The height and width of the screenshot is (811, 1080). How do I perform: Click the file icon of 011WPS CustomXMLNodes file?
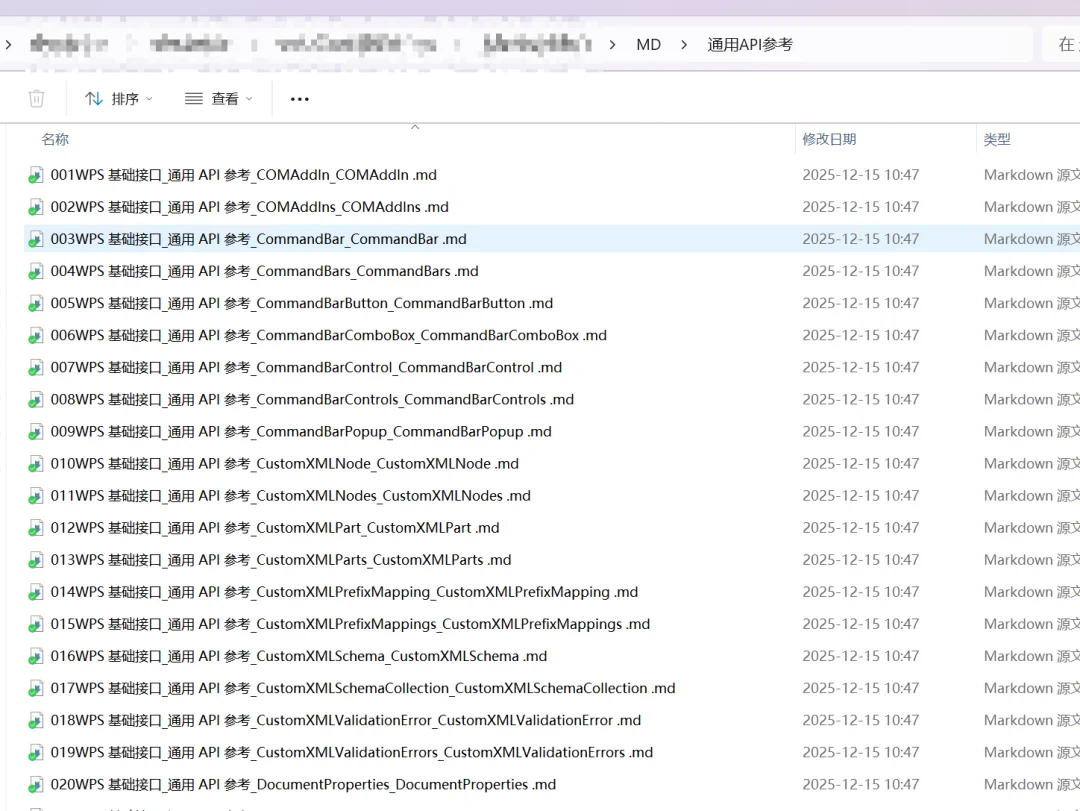[x=36, y=496]
